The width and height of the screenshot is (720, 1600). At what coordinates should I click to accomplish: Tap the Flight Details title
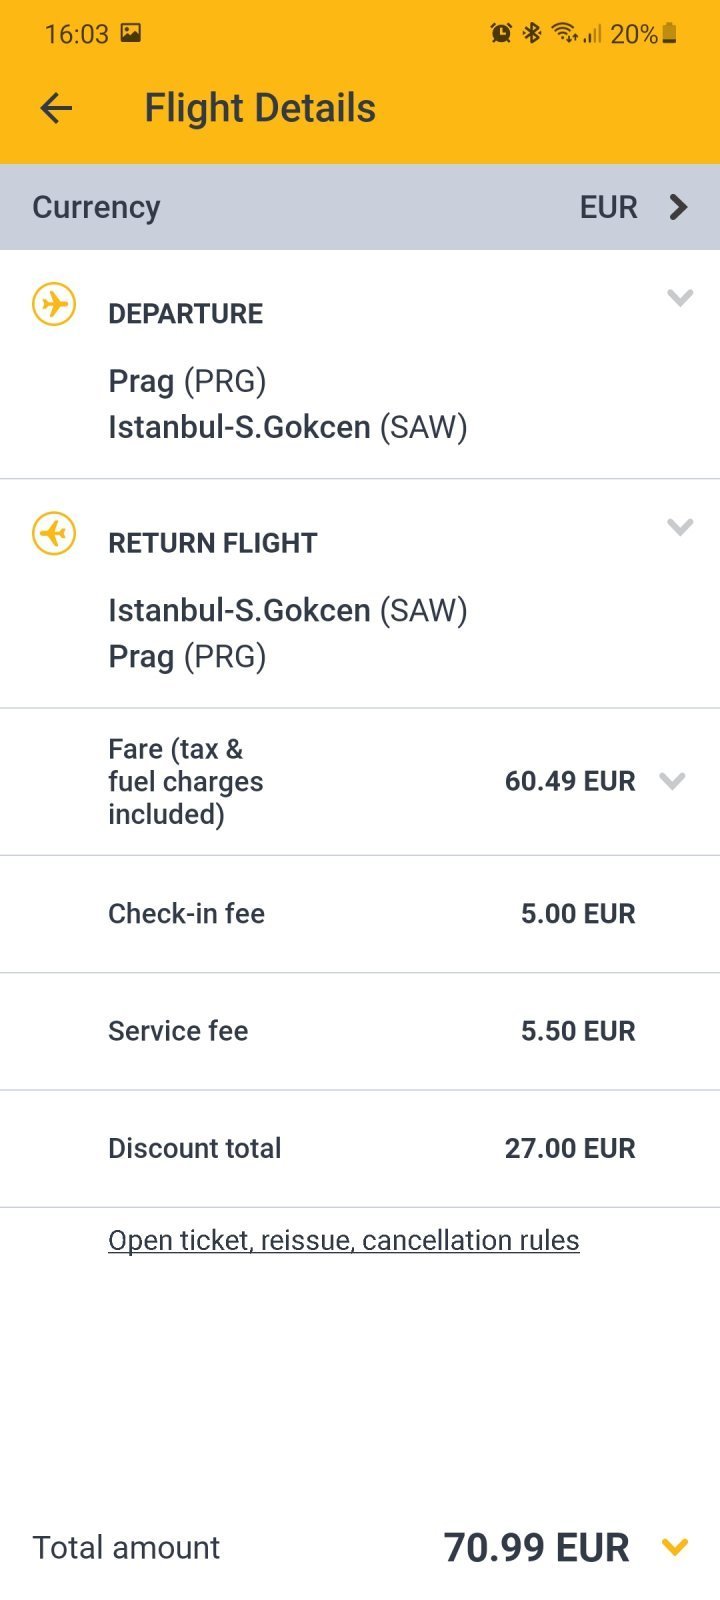(x=260, y=108)
